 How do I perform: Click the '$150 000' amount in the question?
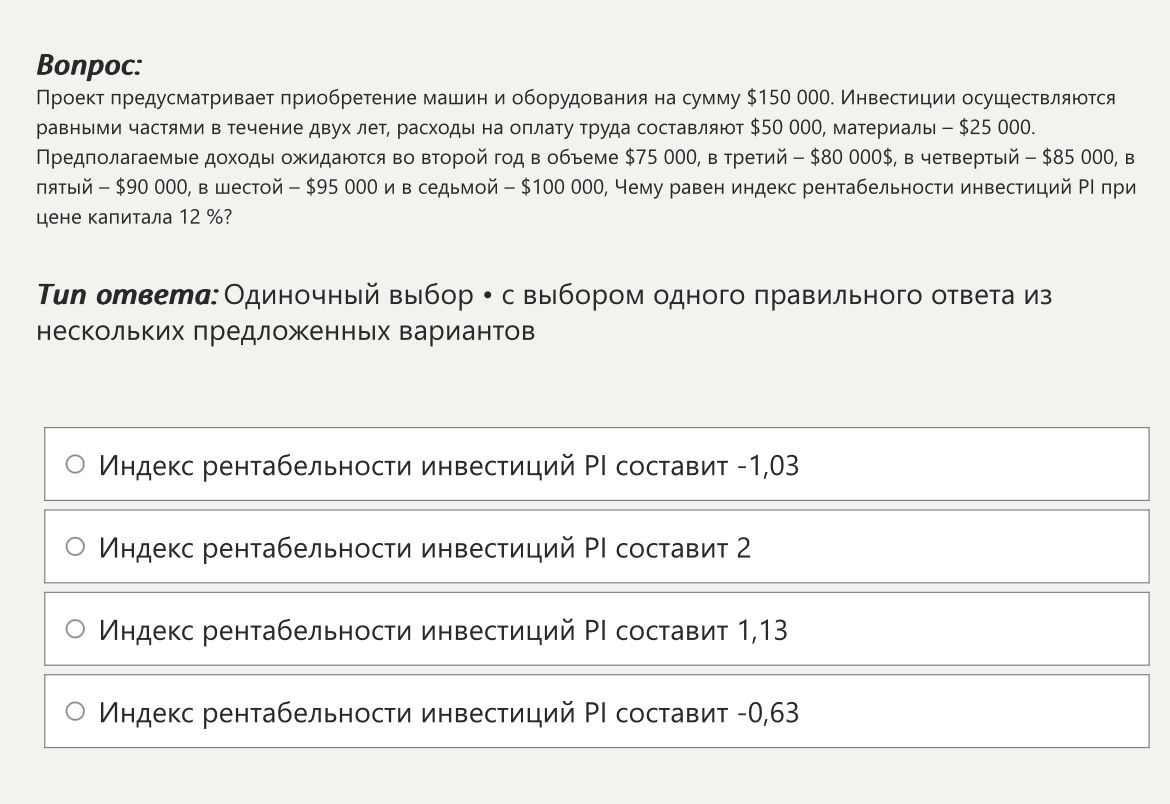(x=788, y=98)
